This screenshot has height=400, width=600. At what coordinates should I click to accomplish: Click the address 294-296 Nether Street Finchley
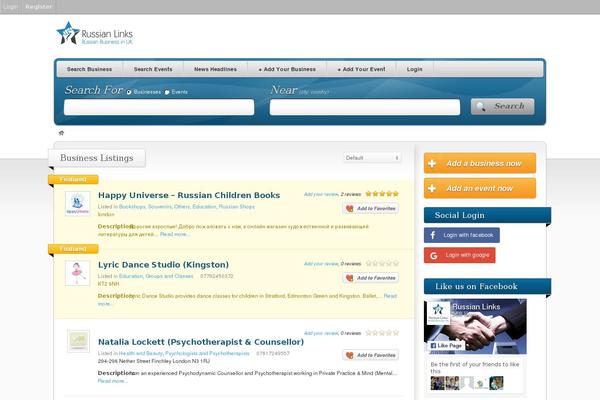coord(153,361)
